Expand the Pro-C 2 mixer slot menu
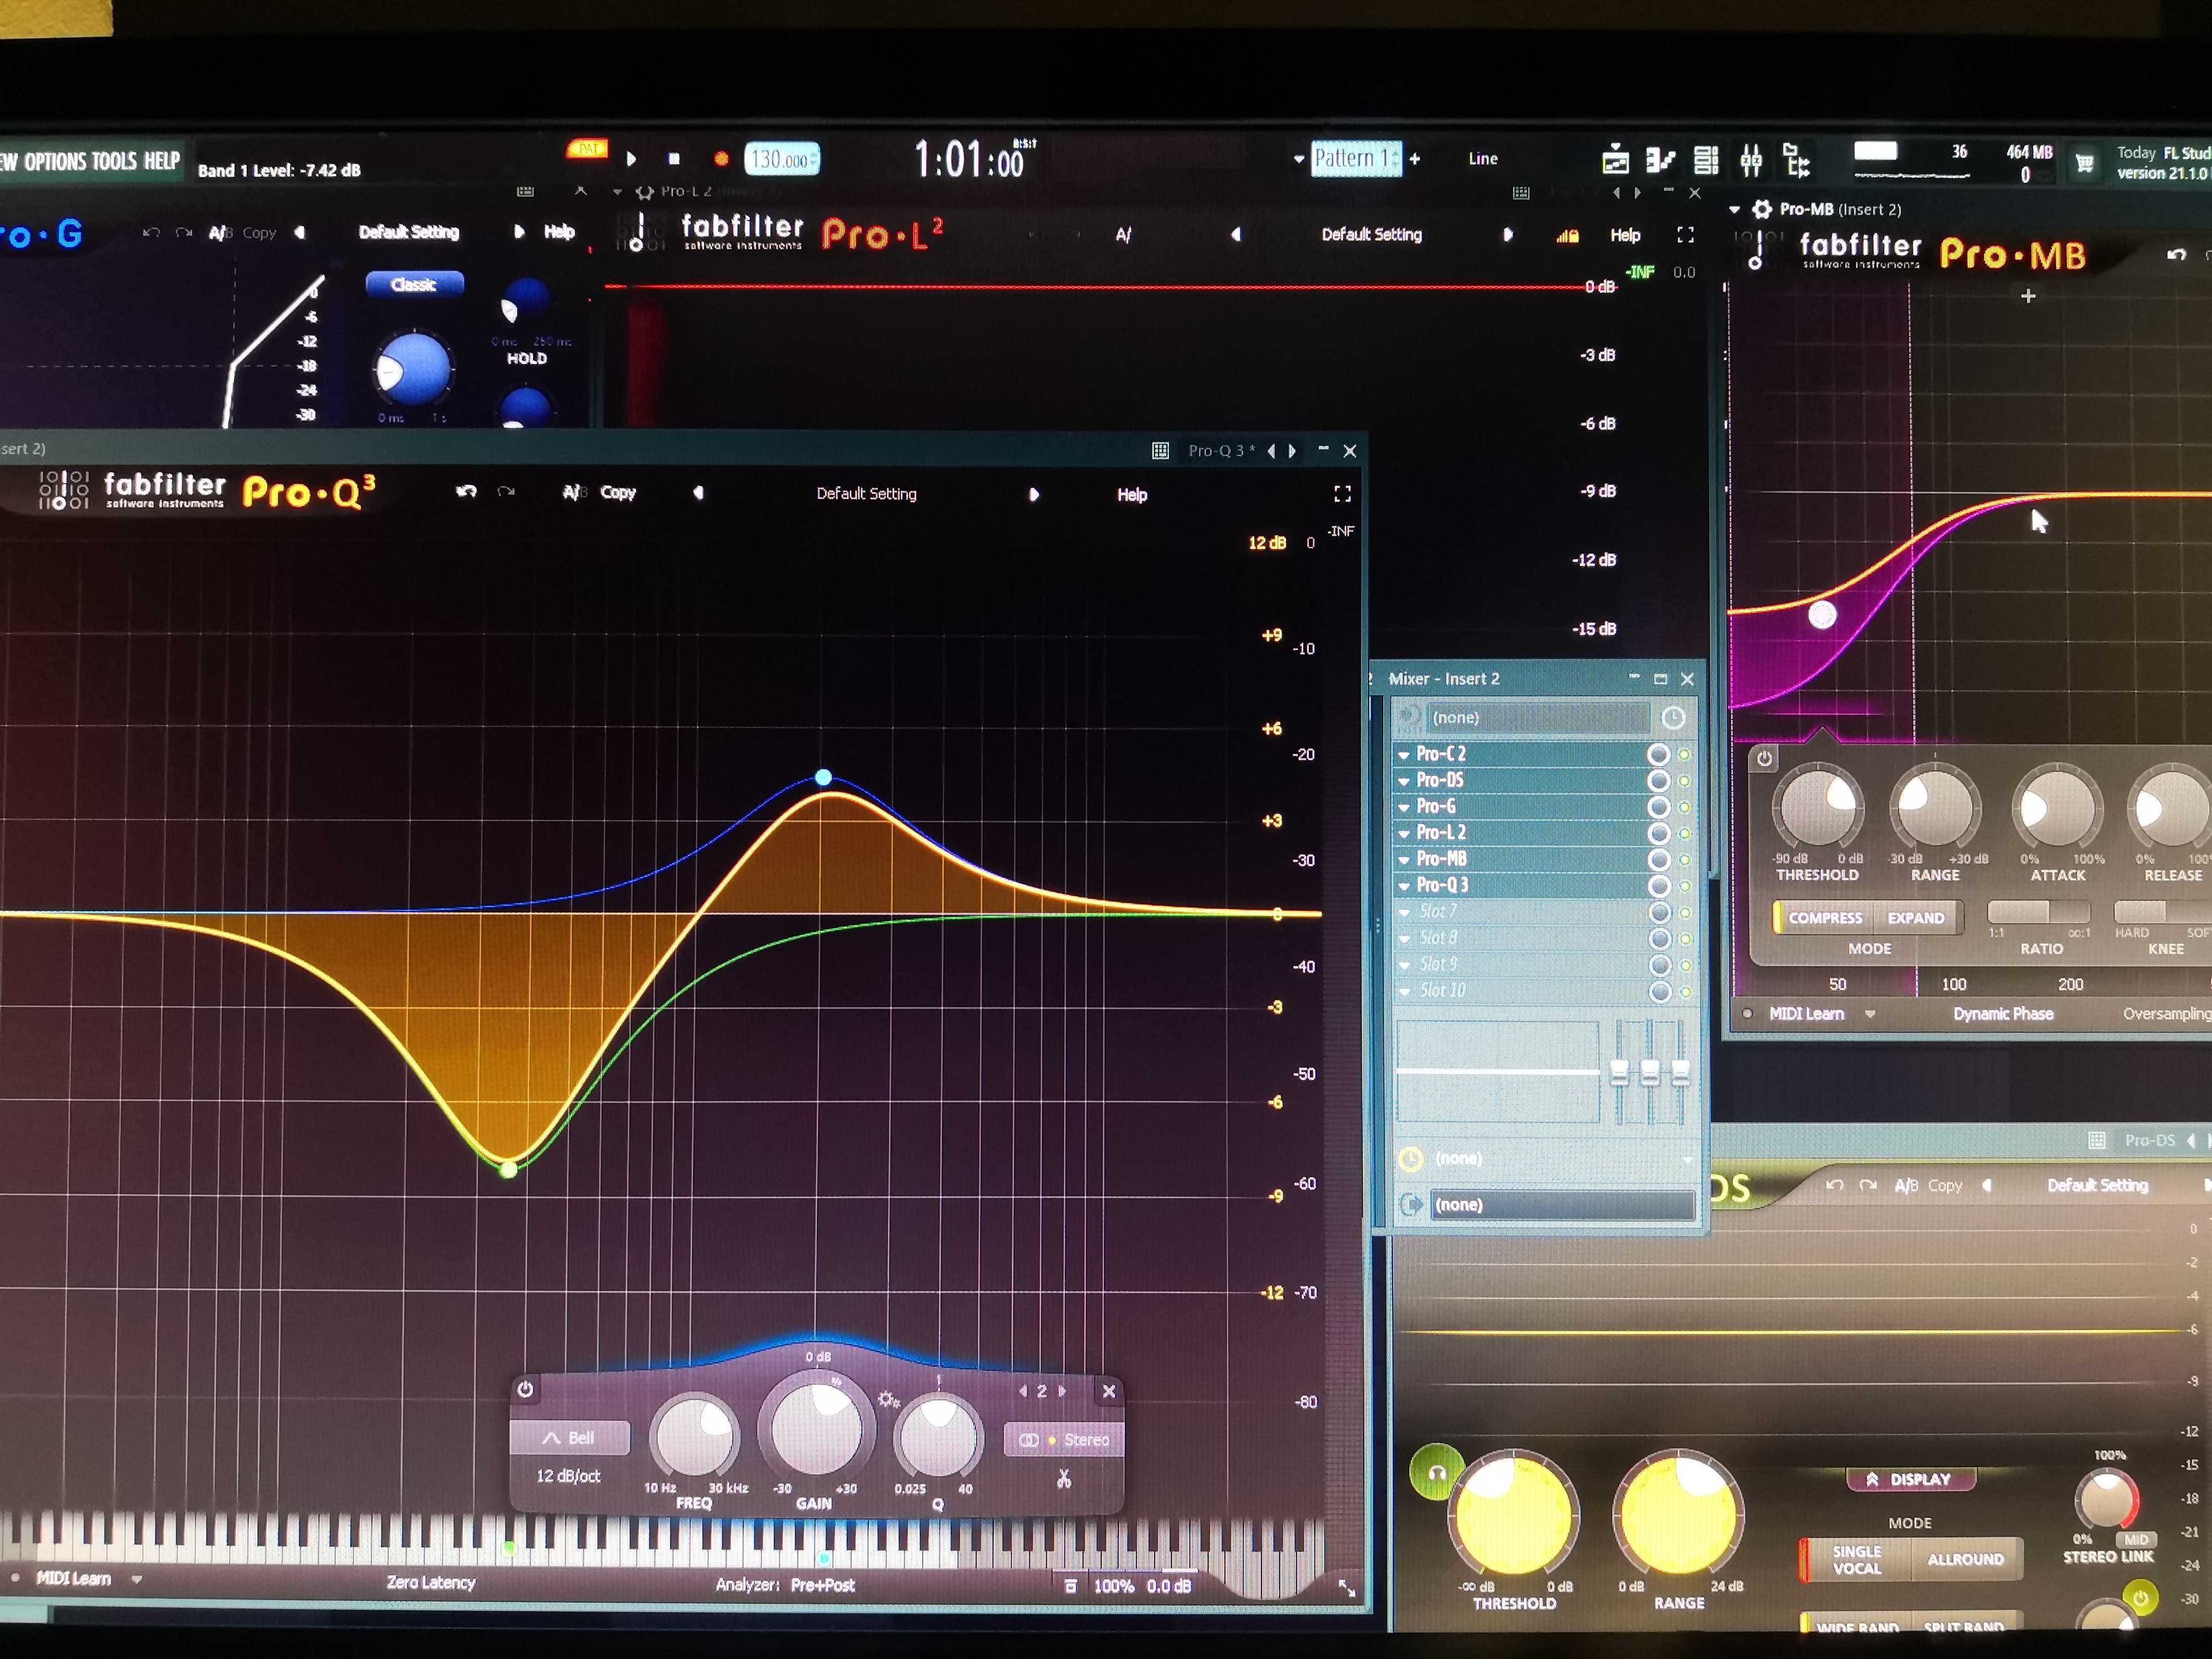Screen dimensions: 2212x1659 point(1404,755)
